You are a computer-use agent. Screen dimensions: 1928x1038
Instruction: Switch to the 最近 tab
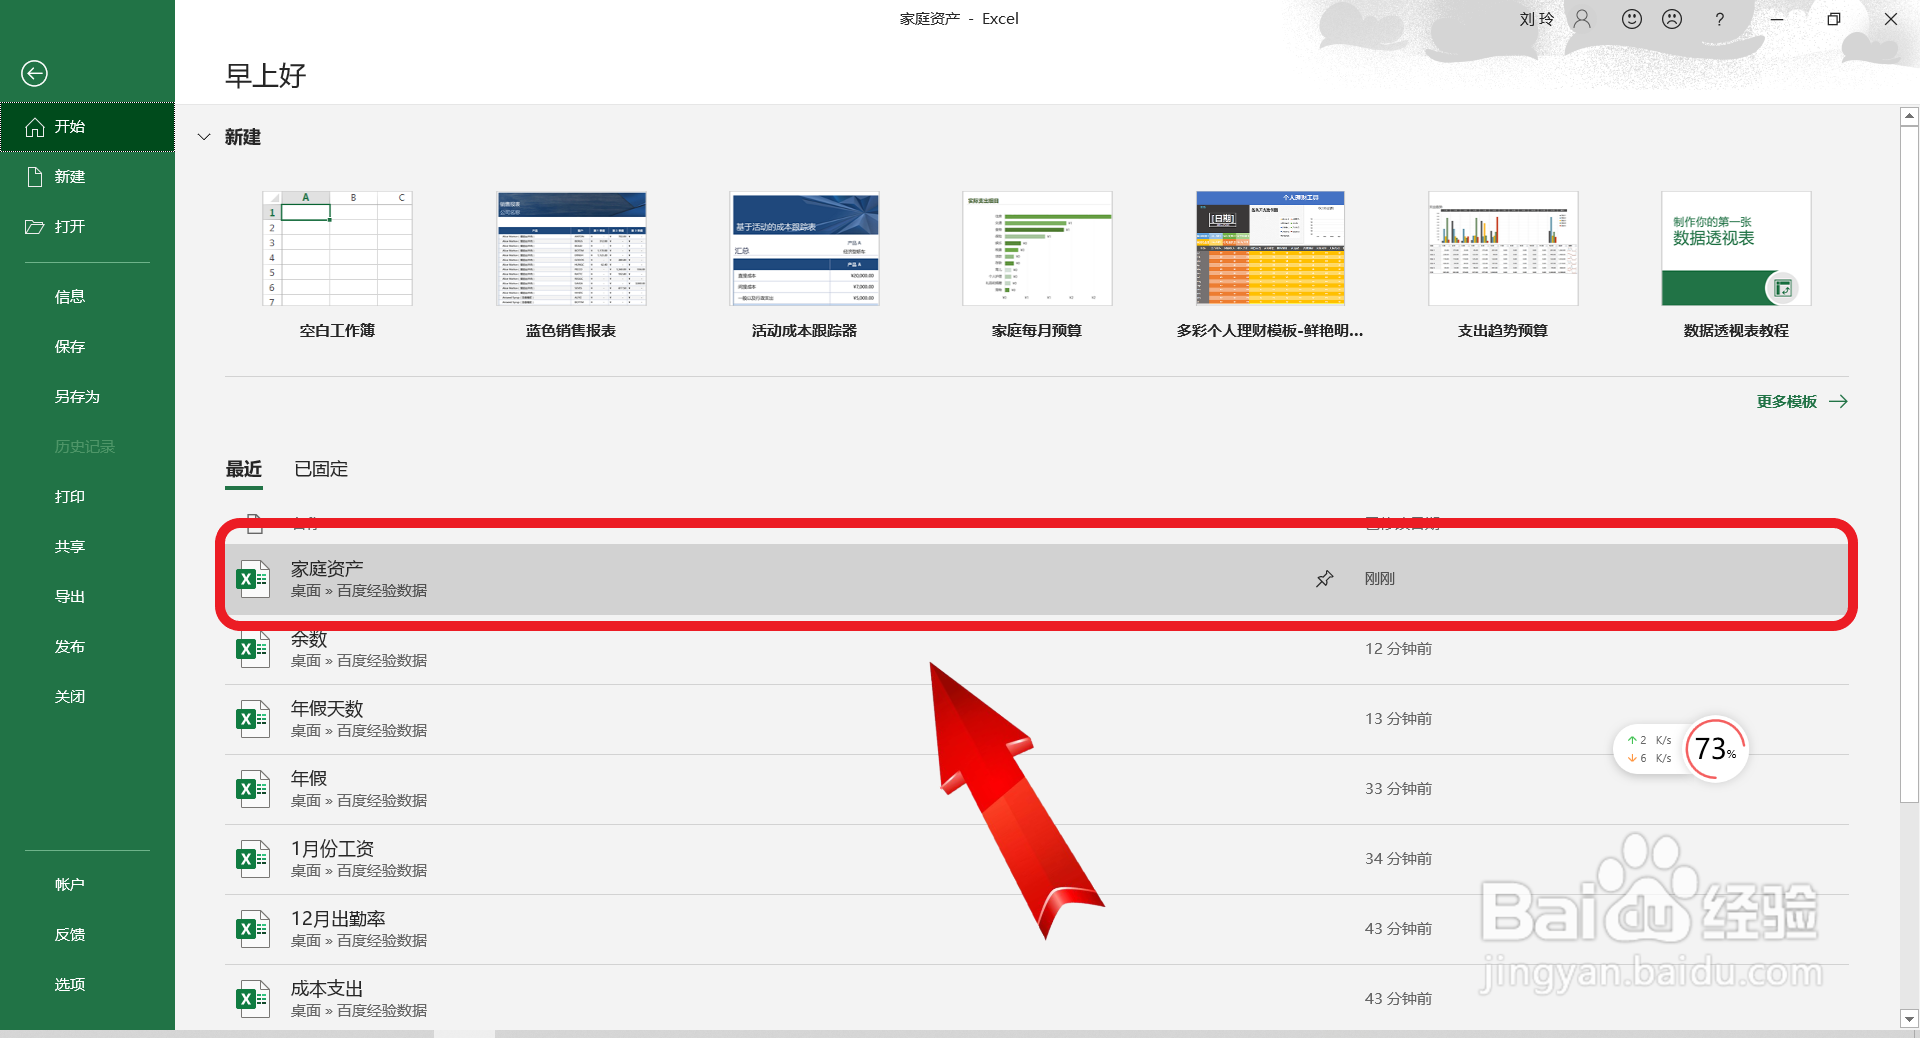coord(244,469)
